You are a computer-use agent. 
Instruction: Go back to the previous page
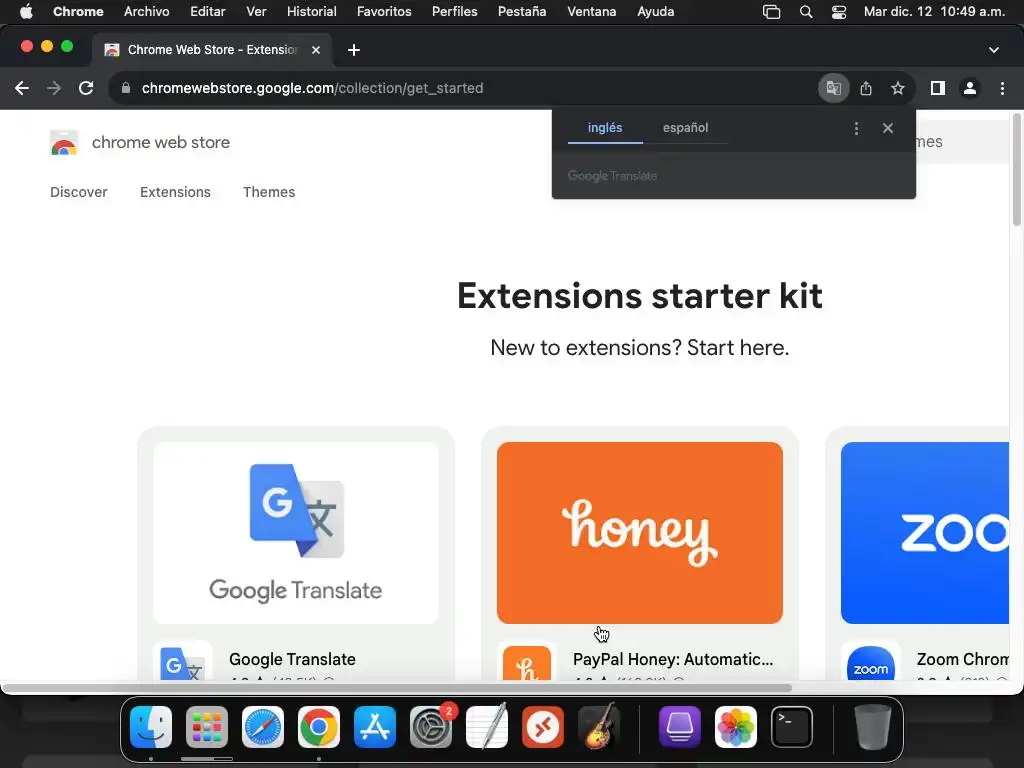22,88
